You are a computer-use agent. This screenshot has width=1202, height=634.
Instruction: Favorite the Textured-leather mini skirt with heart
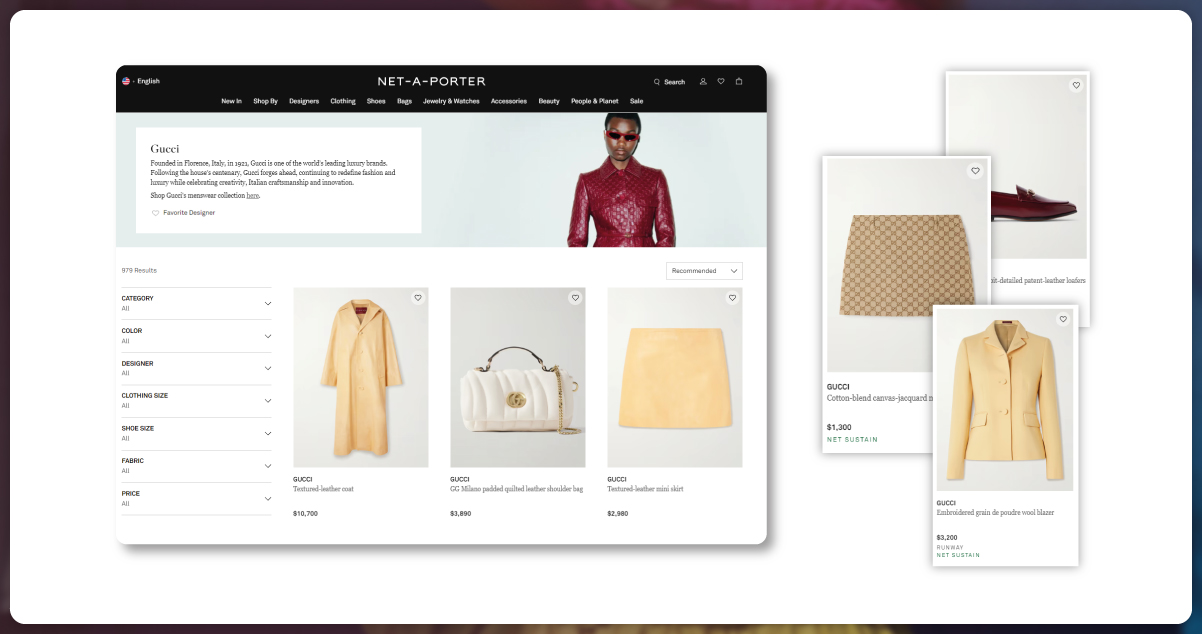coord(732,298)
